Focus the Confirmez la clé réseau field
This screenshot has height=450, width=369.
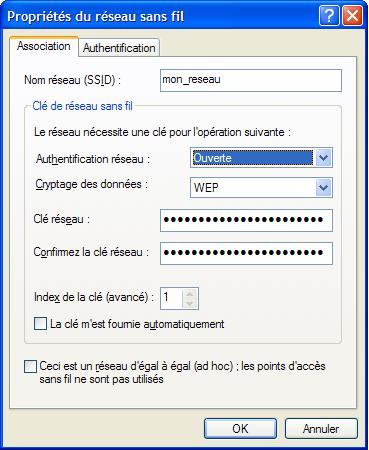(246, 253)
